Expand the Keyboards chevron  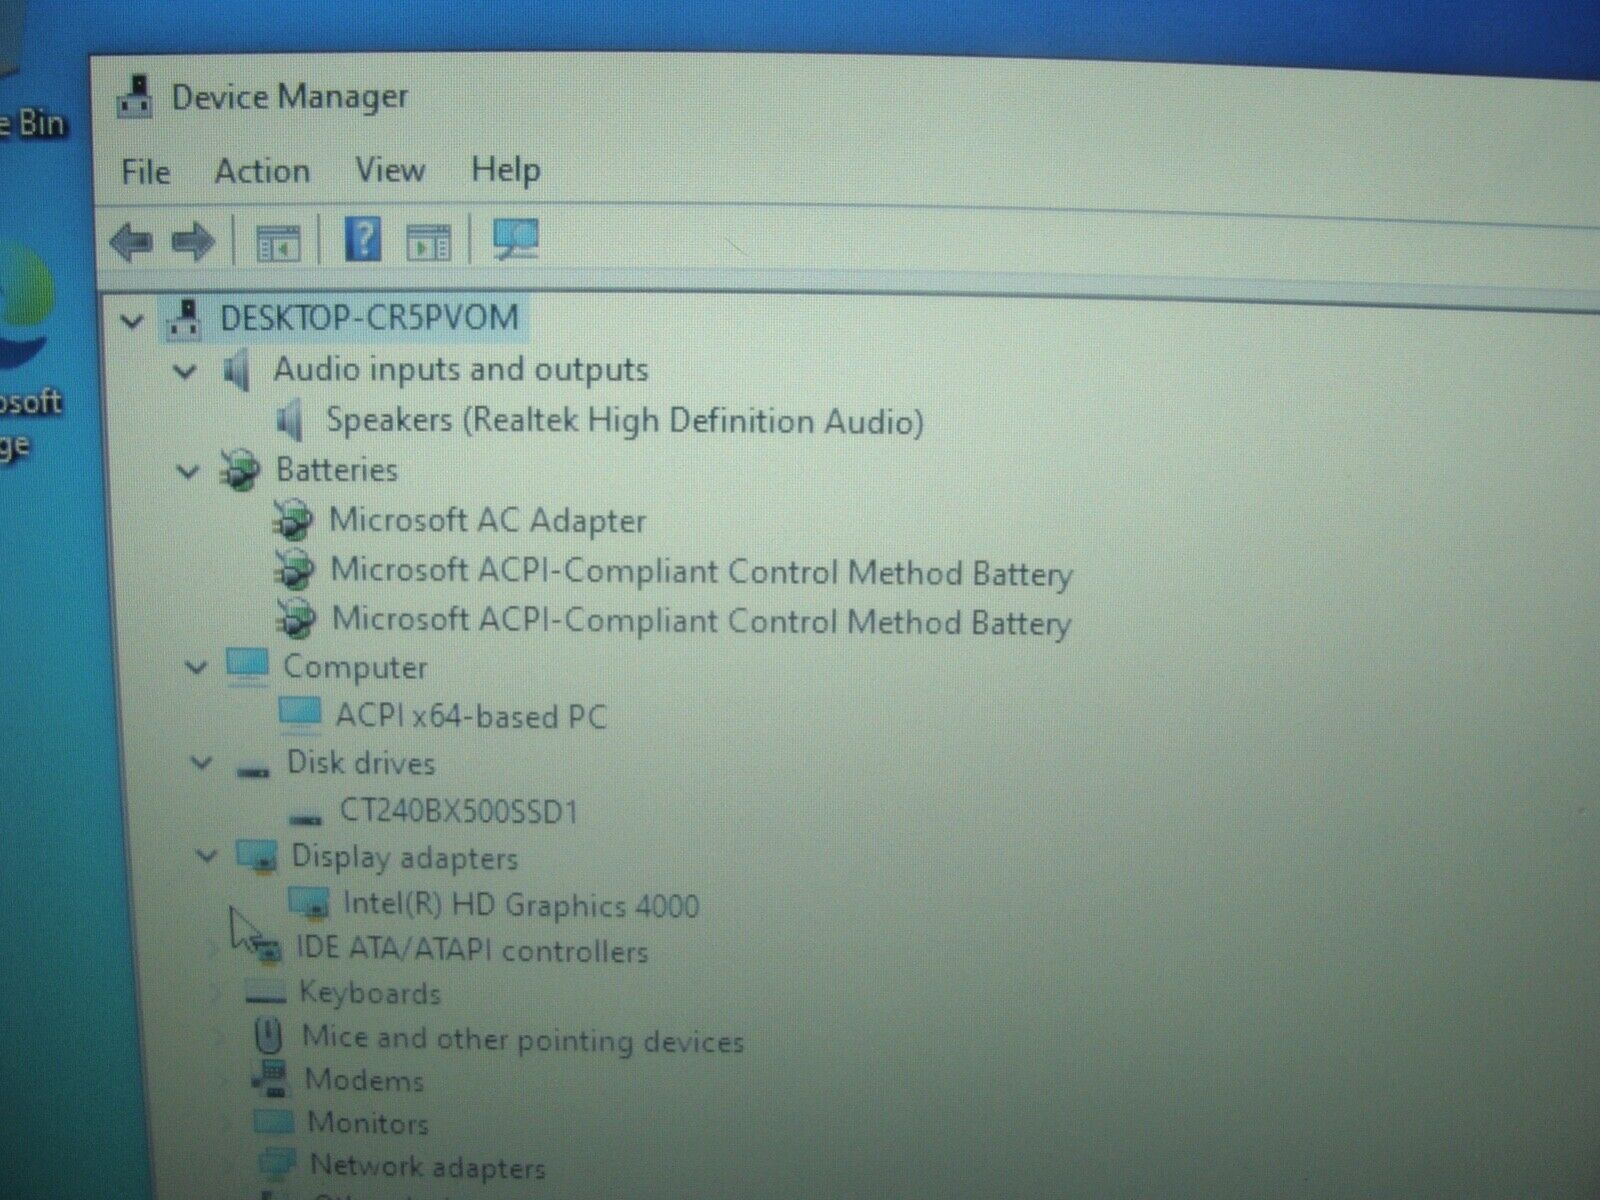[x=217, y=993]
